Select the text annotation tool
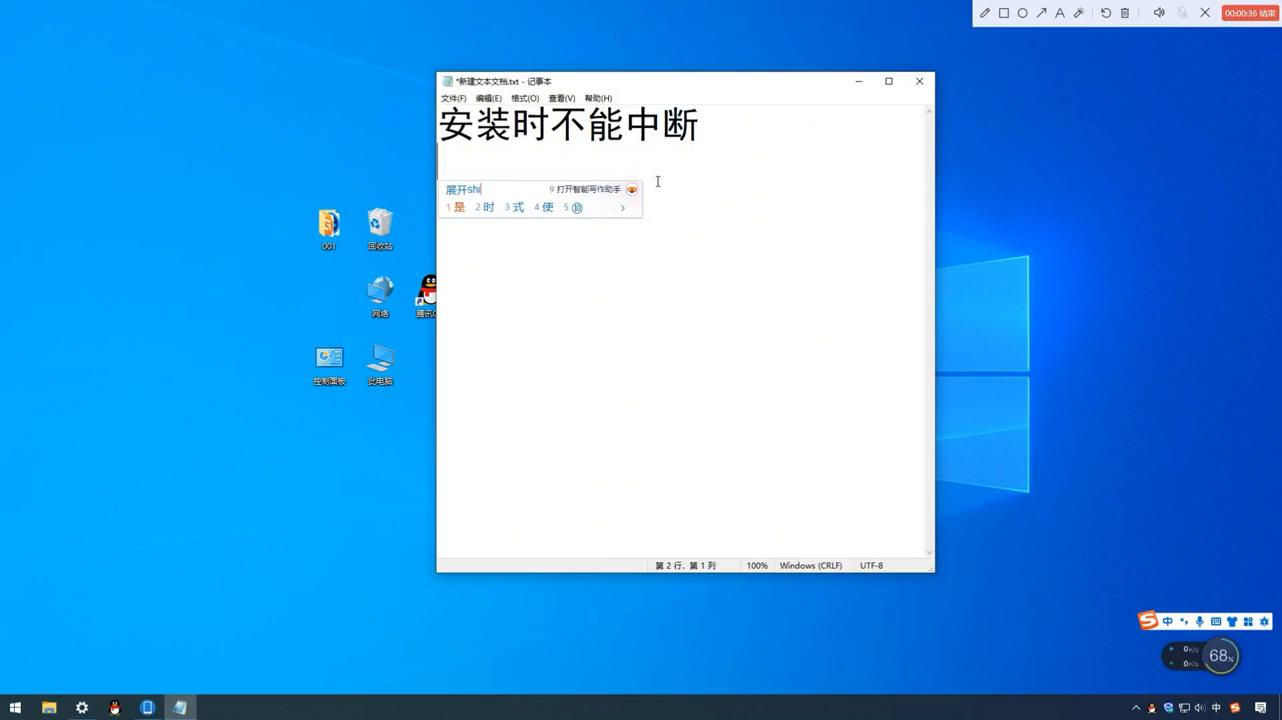The height and width of the screenshot is (720, 1282). click(x=1060, y=13)
